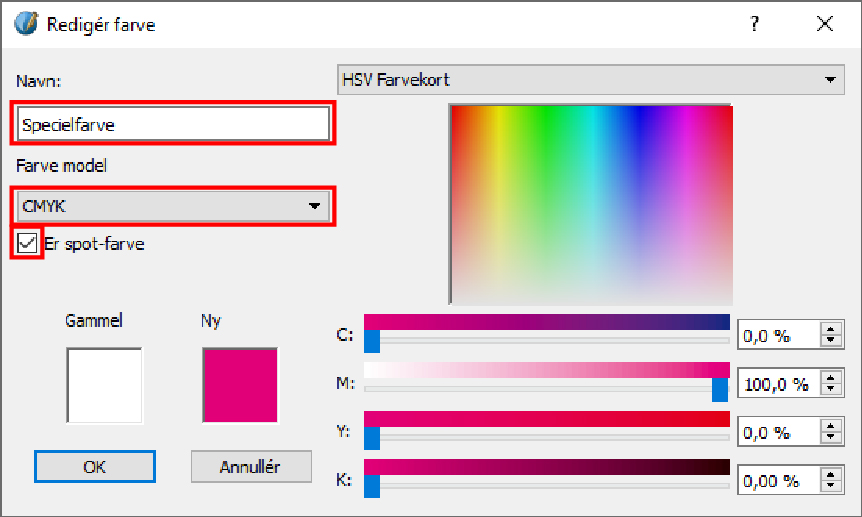
Task: Click the K black slider handle
Action: coord(372,487)
